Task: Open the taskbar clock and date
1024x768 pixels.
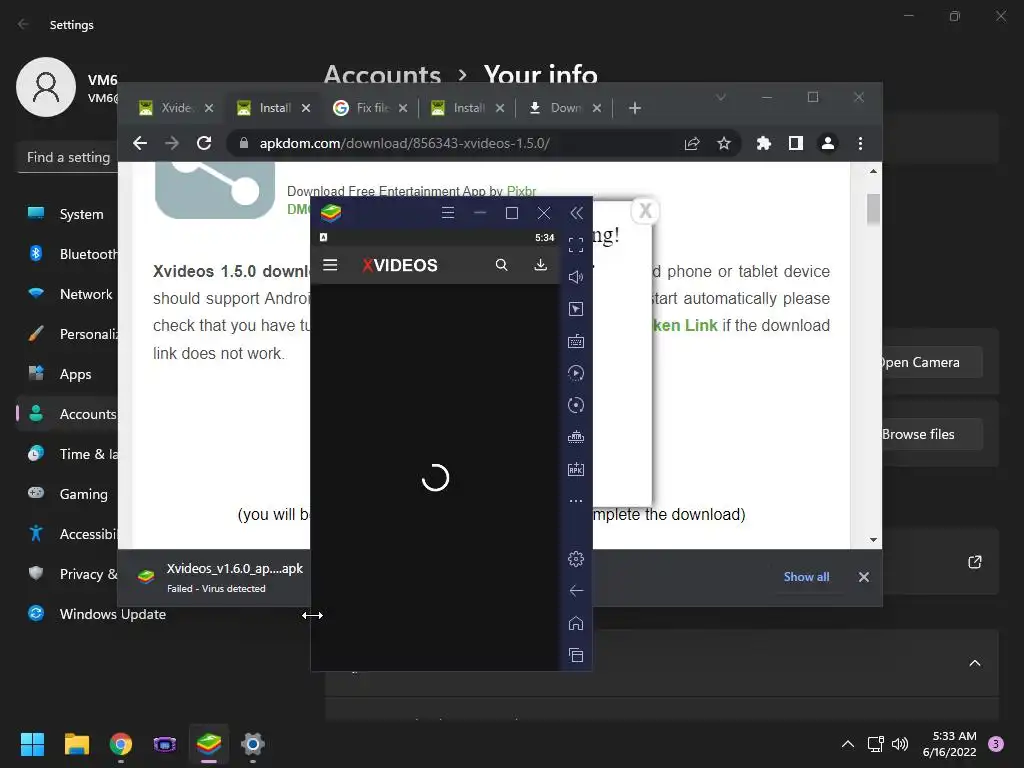Action: tap(950, 744)
